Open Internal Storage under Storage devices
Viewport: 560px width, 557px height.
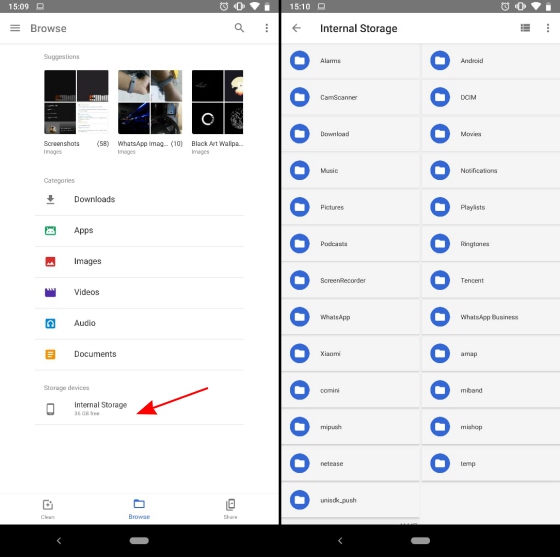click(139, 408)
